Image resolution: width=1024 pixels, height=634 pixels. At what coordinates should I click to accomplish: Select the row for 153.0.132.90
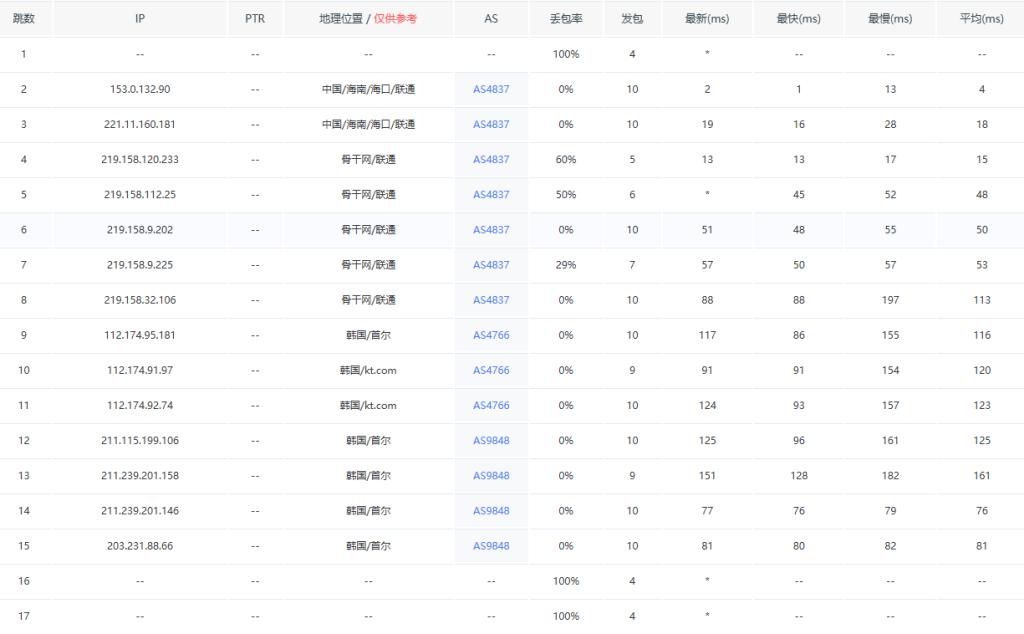139,89
